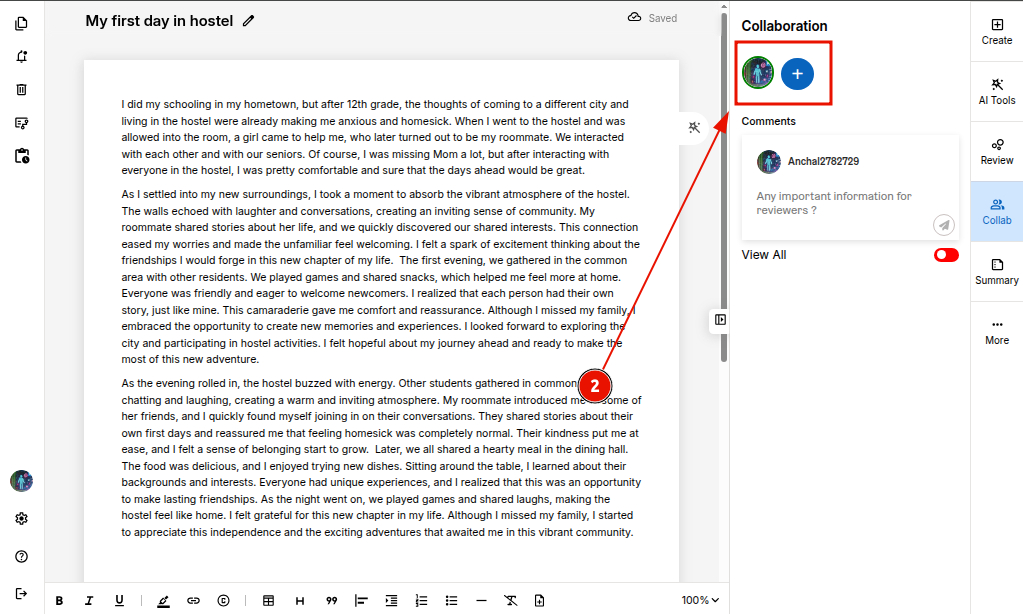Viewport: 1023px width, 614px height.
Task: Toggle the View All comments switch
Action: [x=945, y=255]
